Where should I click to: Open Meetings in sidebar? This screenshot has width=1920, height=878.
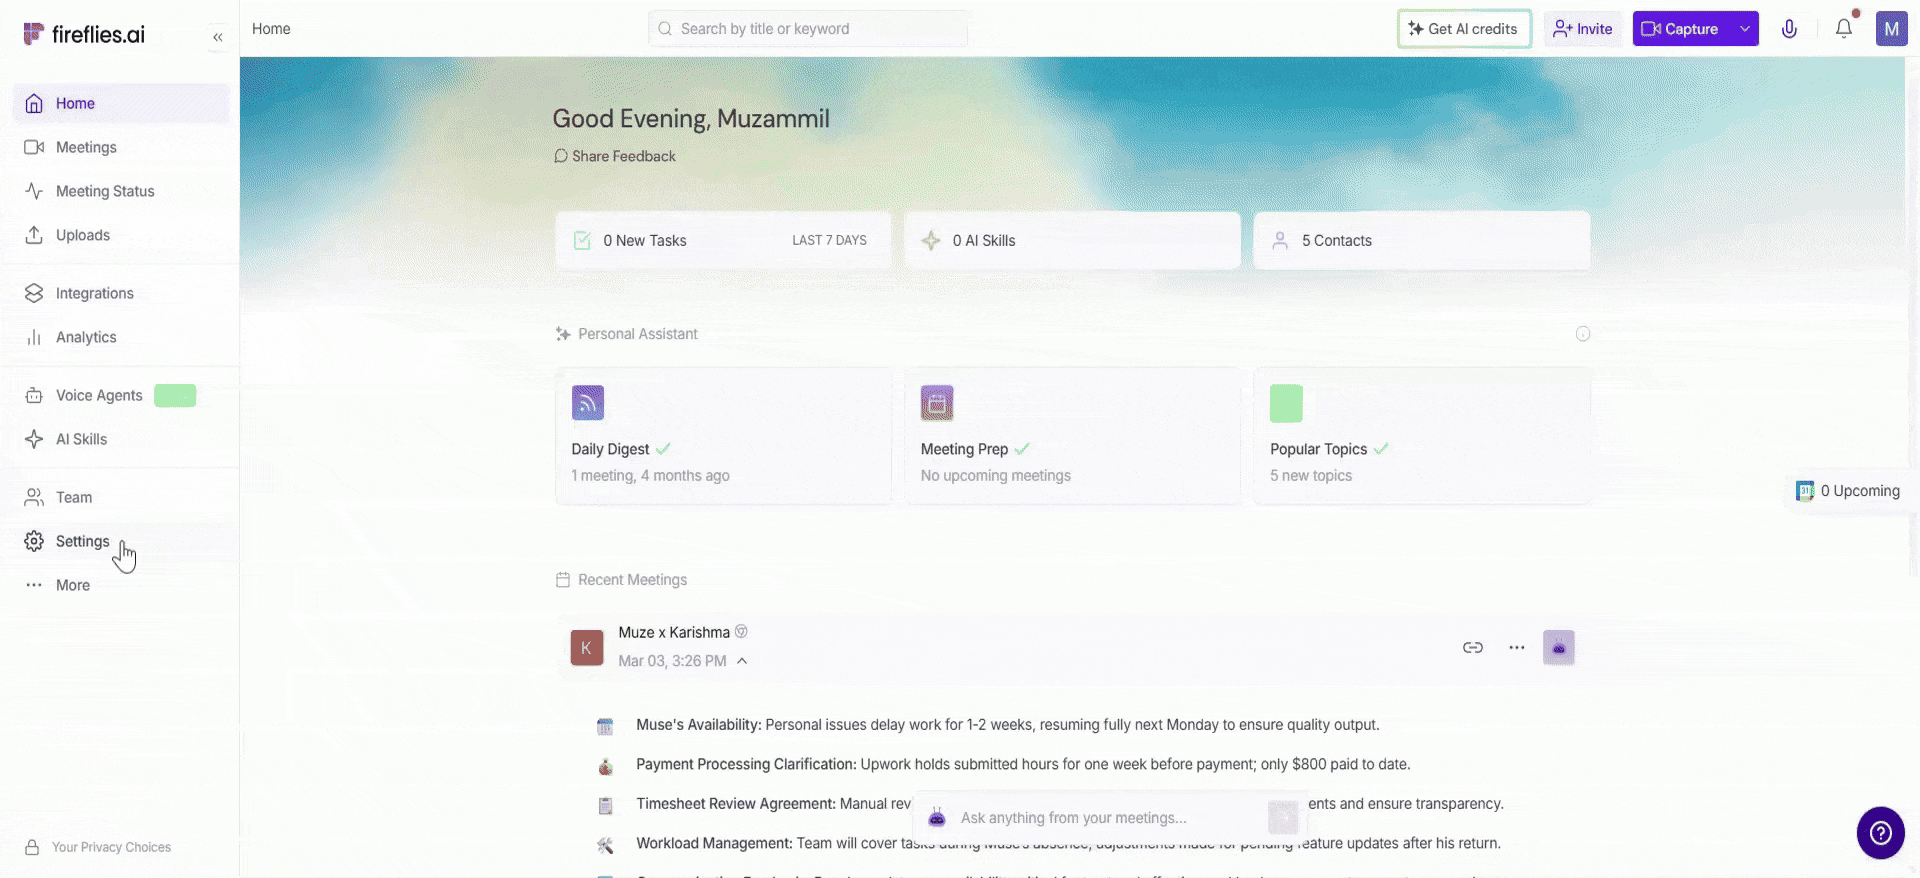pos(121,147)
